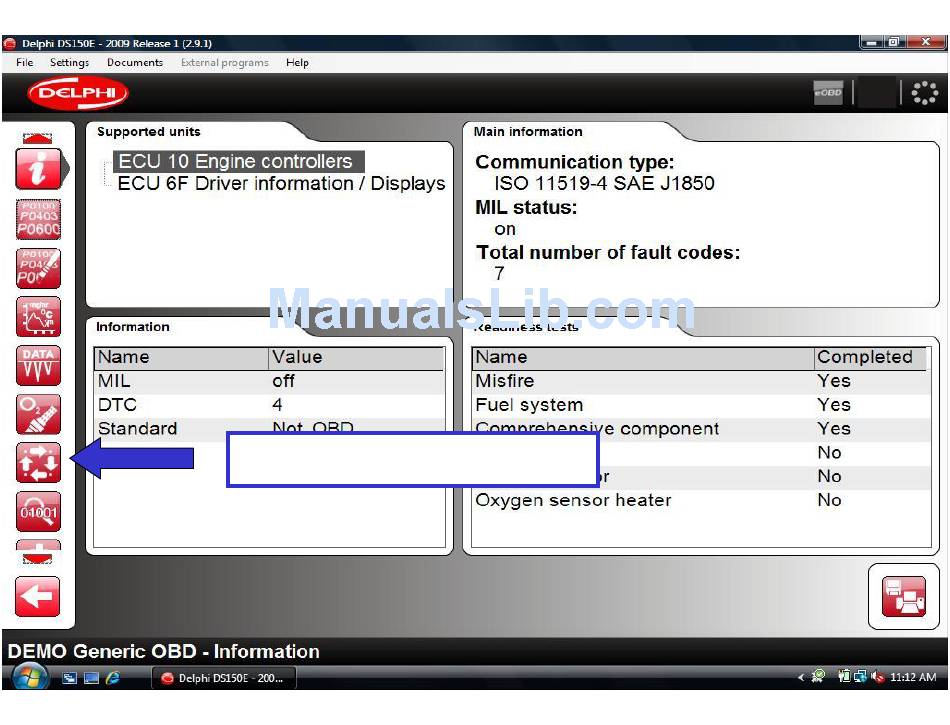Click the dotted circle activity icon
The image size is (950, 725).
[x=925, y=93]
